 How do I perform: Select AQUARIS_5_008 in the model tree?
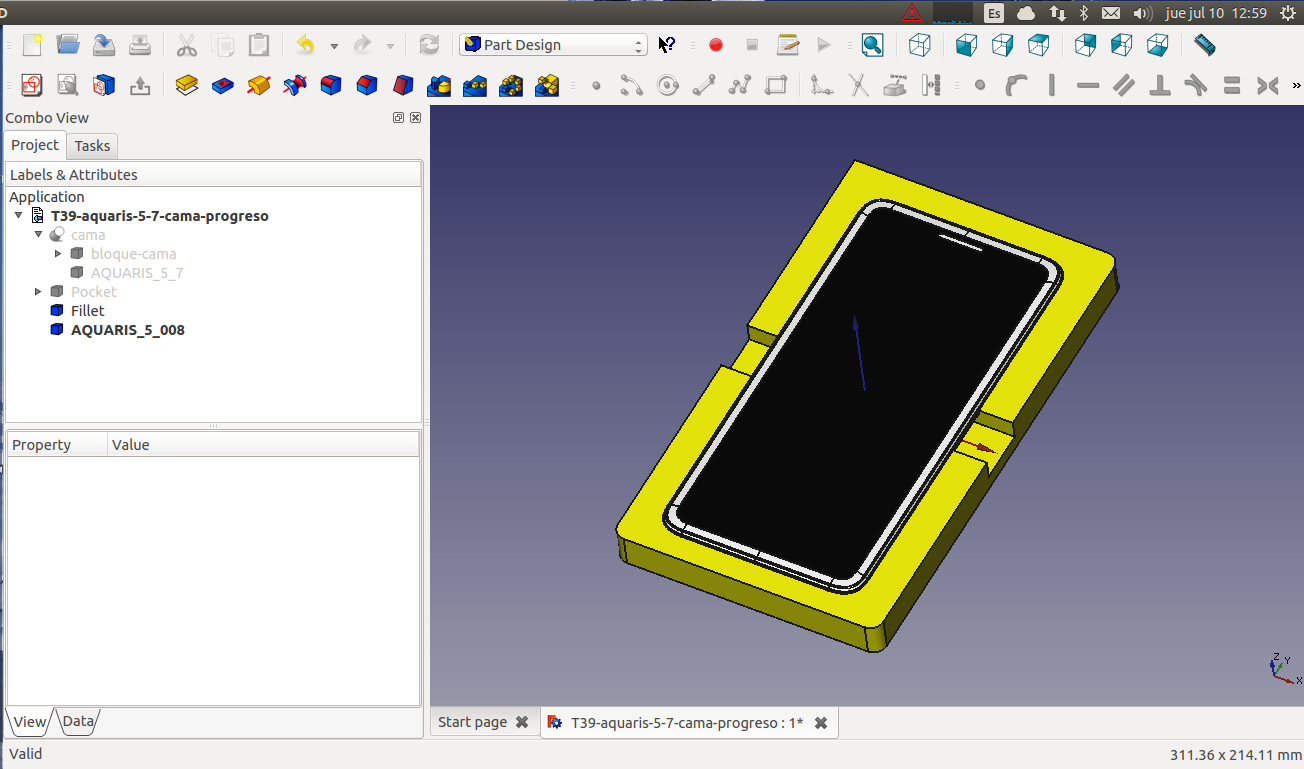127,330
